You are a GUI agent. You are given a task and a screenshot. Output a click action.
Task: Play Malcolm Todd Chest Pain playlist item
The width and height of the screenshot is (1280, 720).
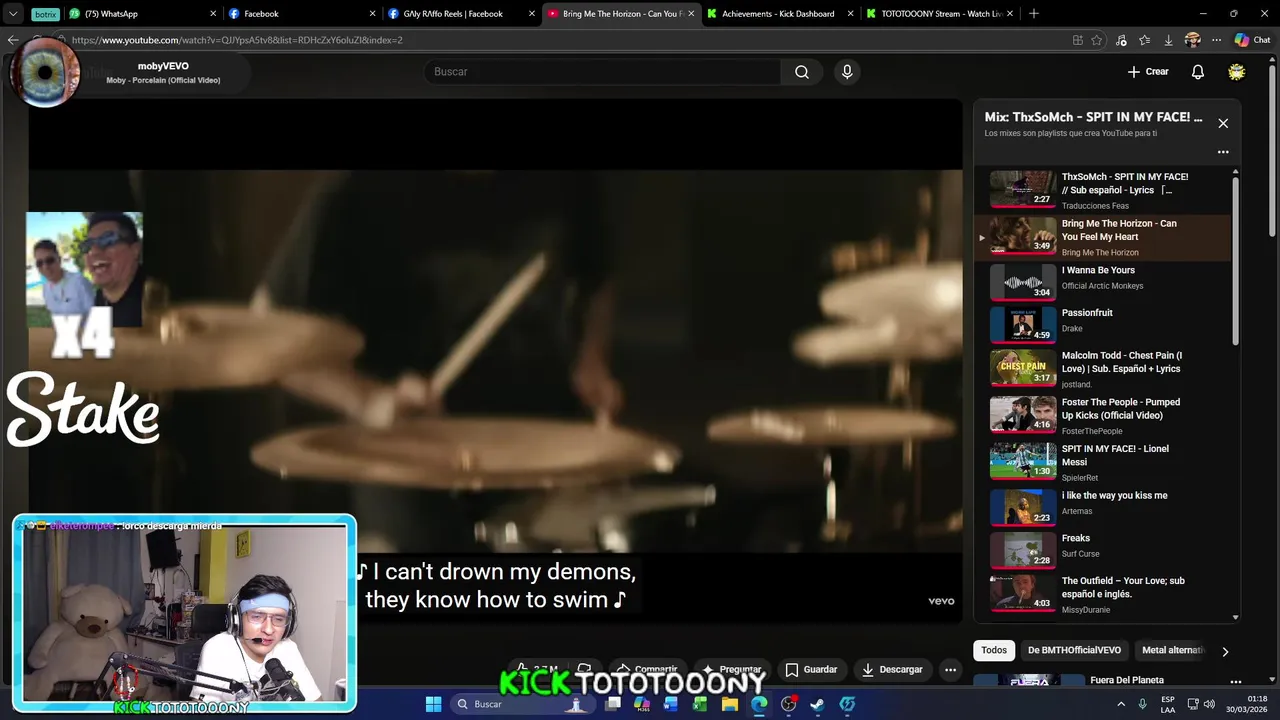[x=1102, y=369]
